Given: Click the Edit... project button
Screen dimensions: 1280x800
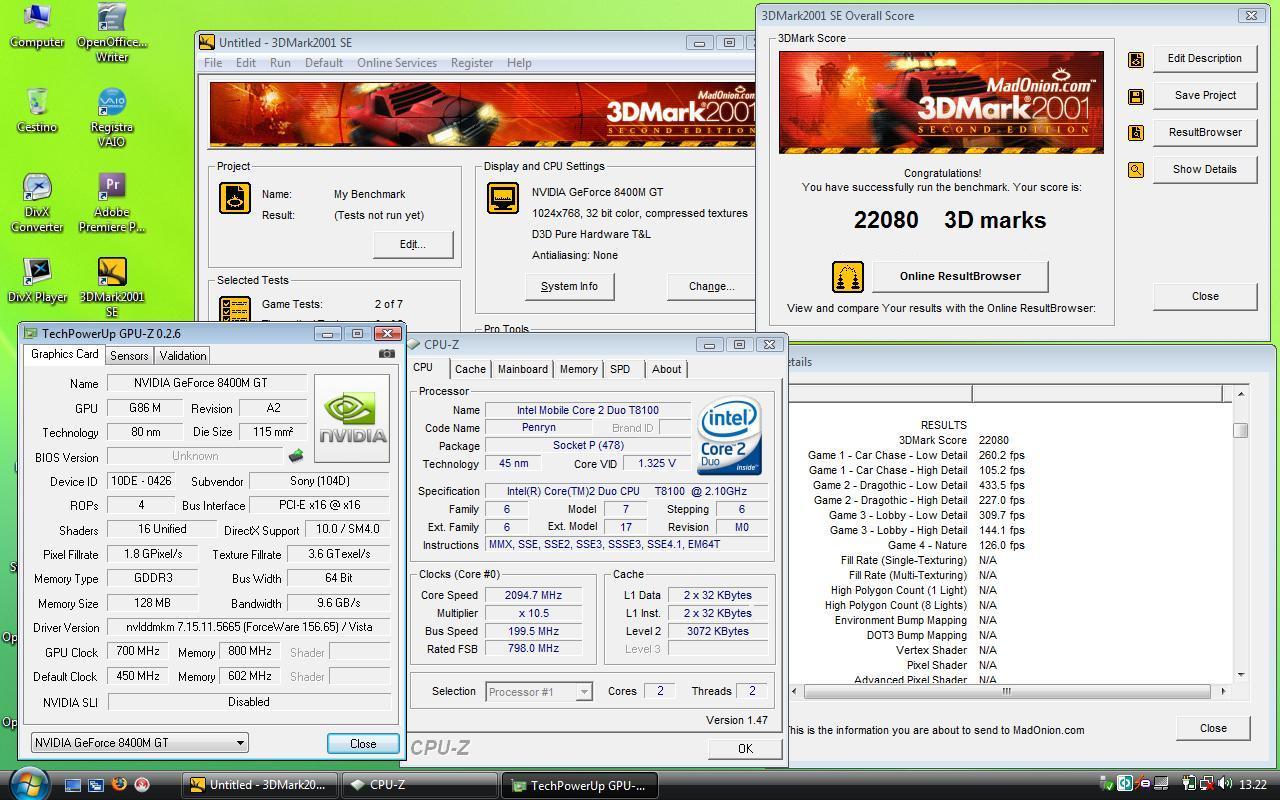Looking at the screenshot, I should 412,244.
